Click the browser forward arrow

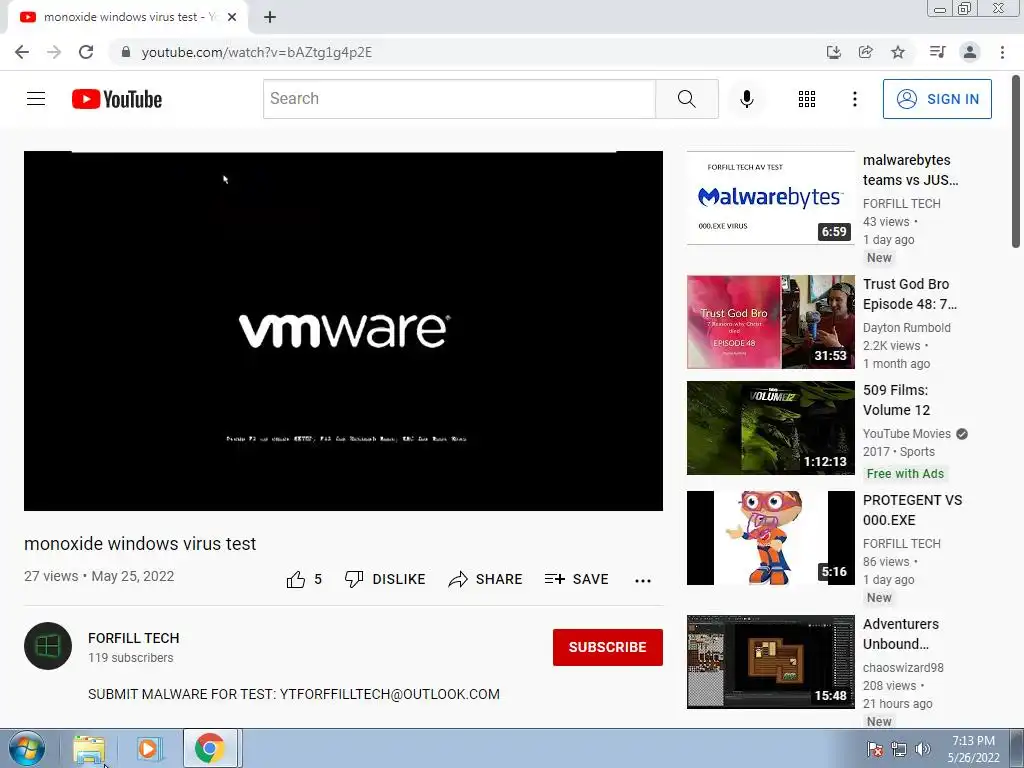pos(54,52)
